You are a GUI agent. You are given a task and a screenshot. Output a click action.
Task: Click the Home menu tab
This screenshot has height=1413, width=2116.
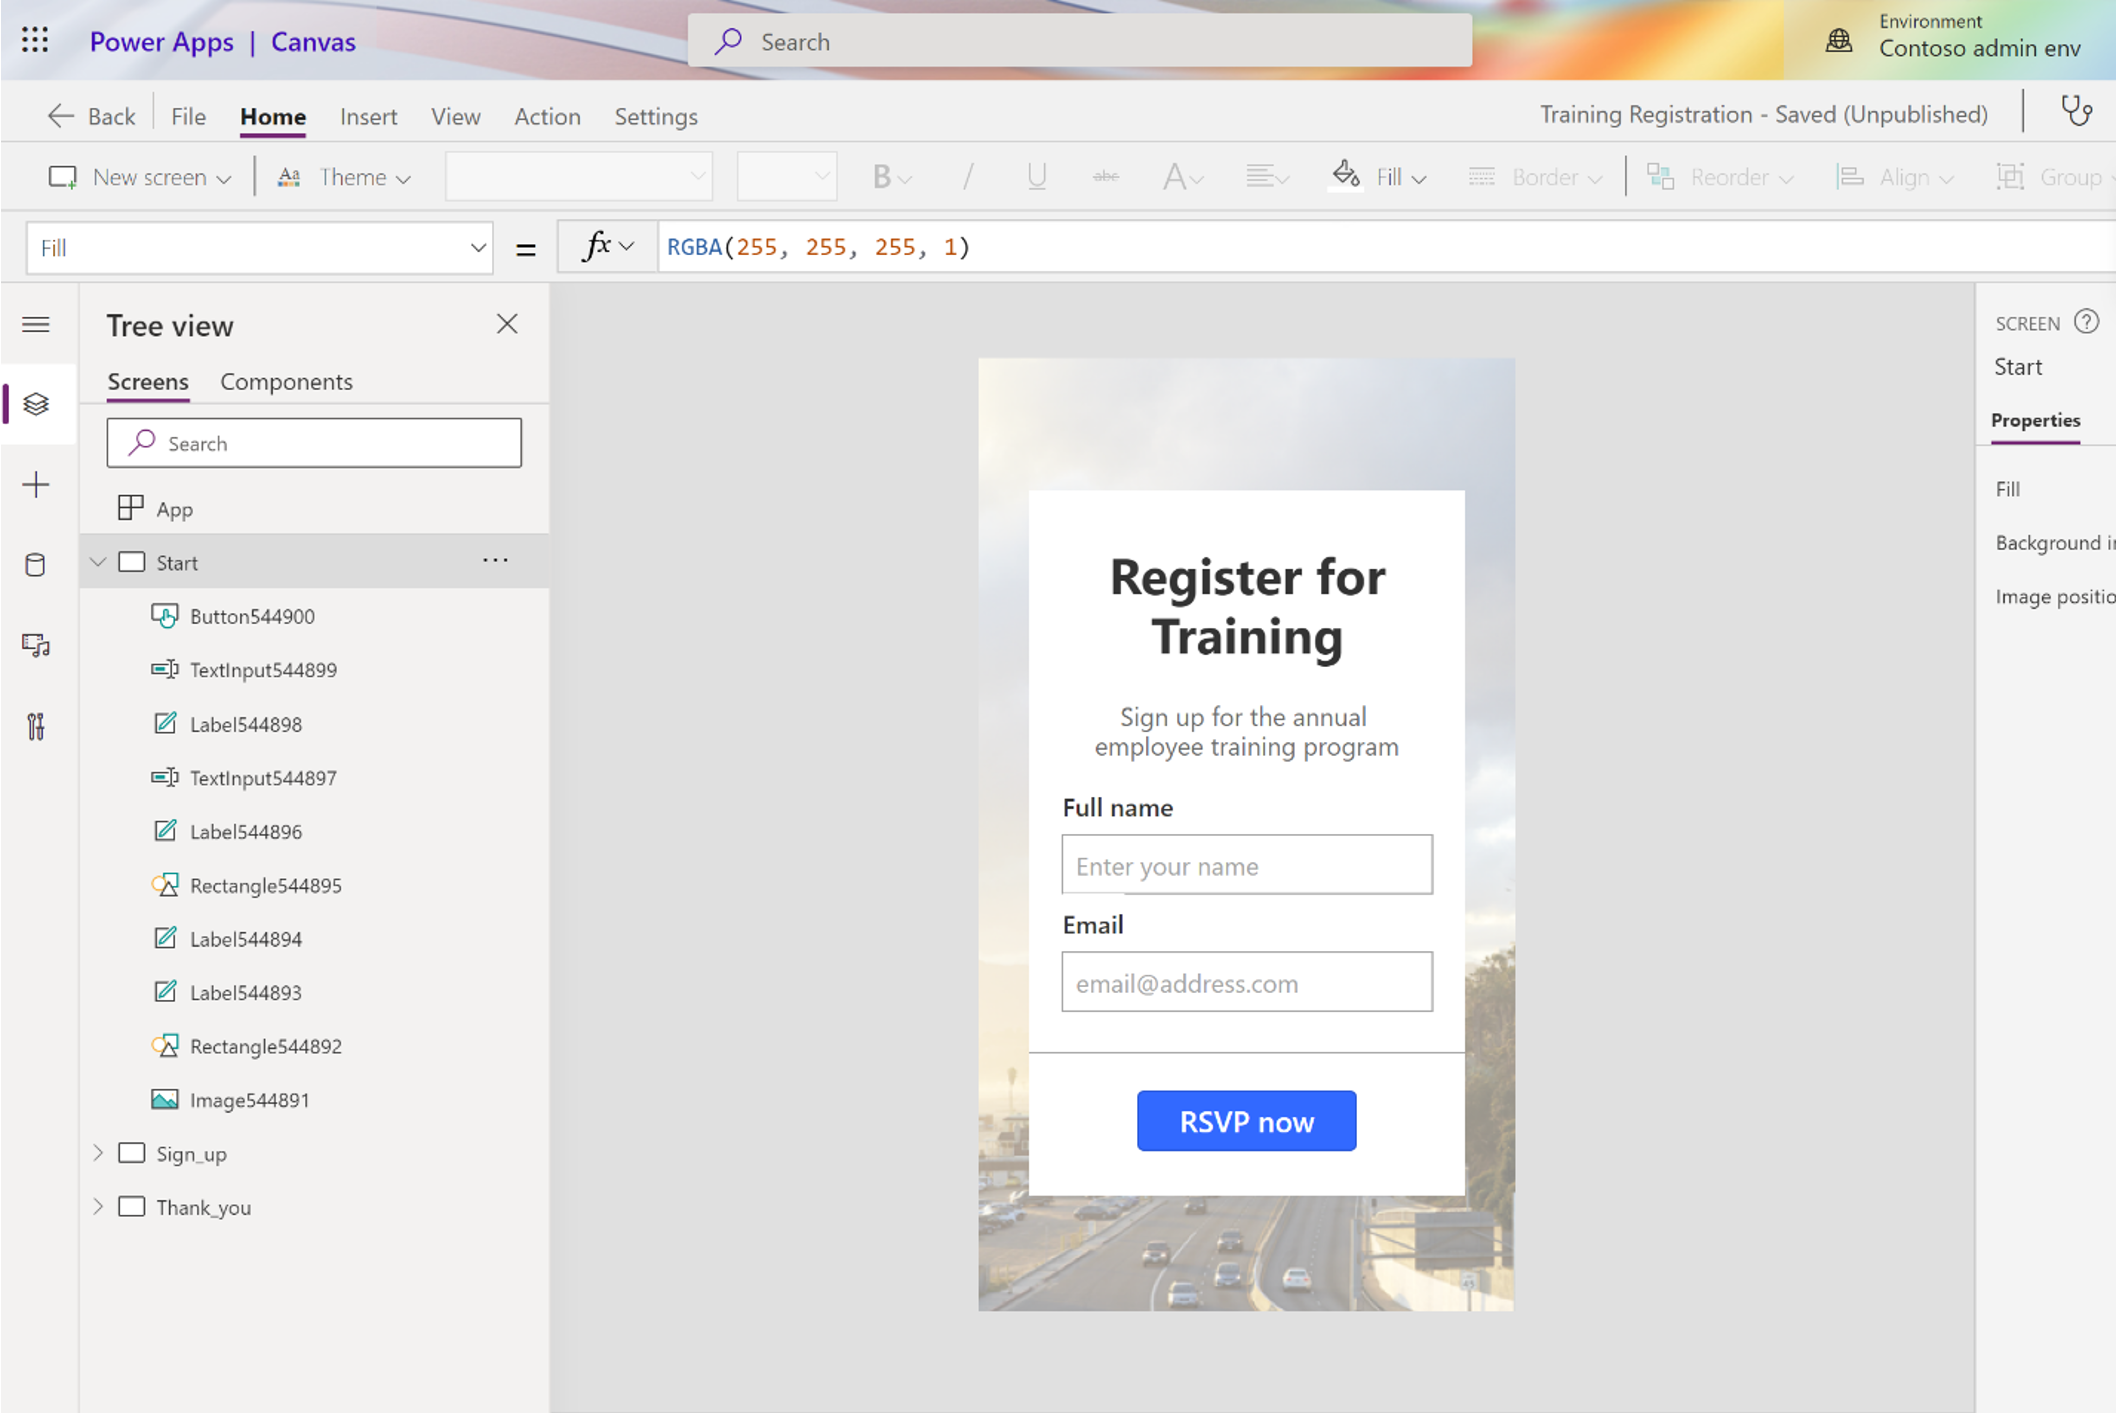click(273, 115)
